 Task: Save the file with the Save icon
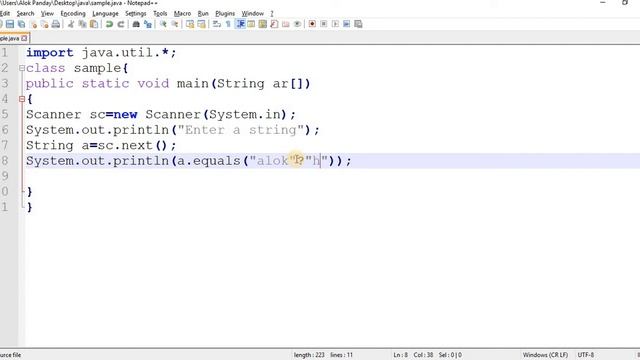tap(10, 24)
